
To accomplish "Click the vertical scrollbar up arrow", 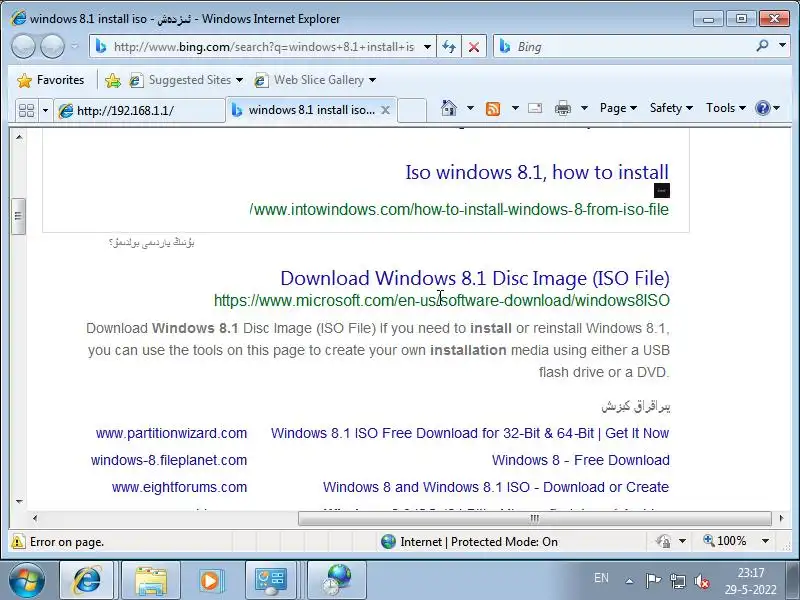I will click(19, 137).
